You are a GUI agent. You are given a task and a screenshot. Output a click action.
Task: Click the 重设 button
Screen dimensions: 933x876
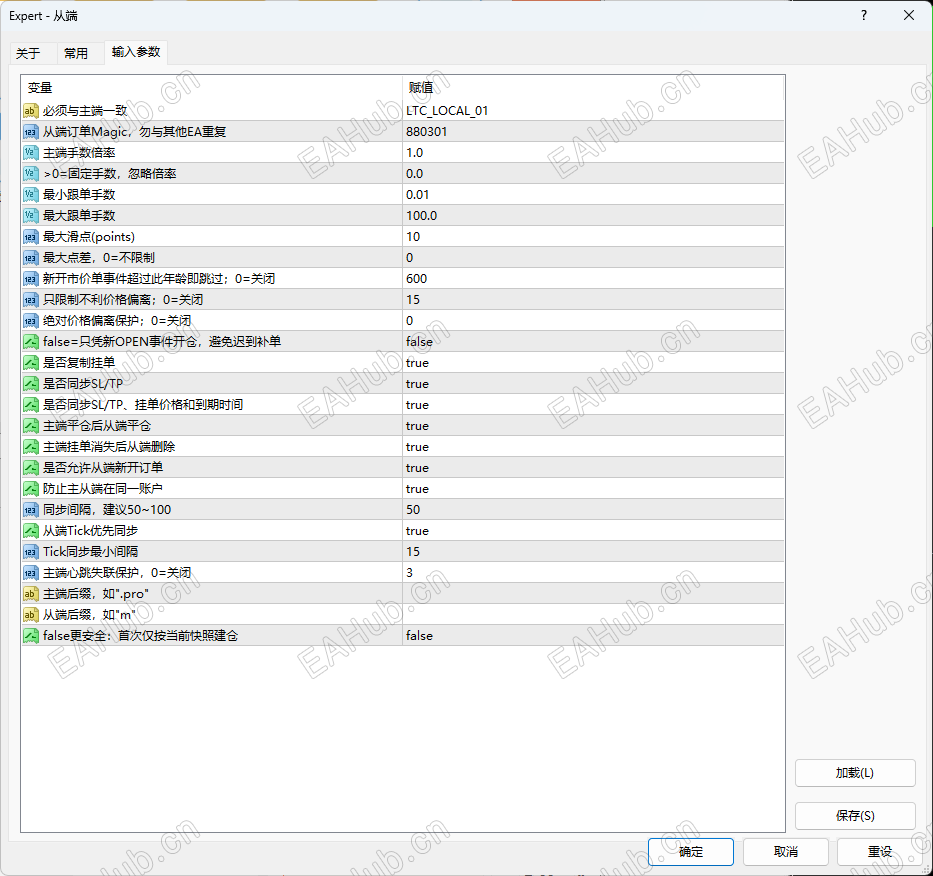point(880,852)
